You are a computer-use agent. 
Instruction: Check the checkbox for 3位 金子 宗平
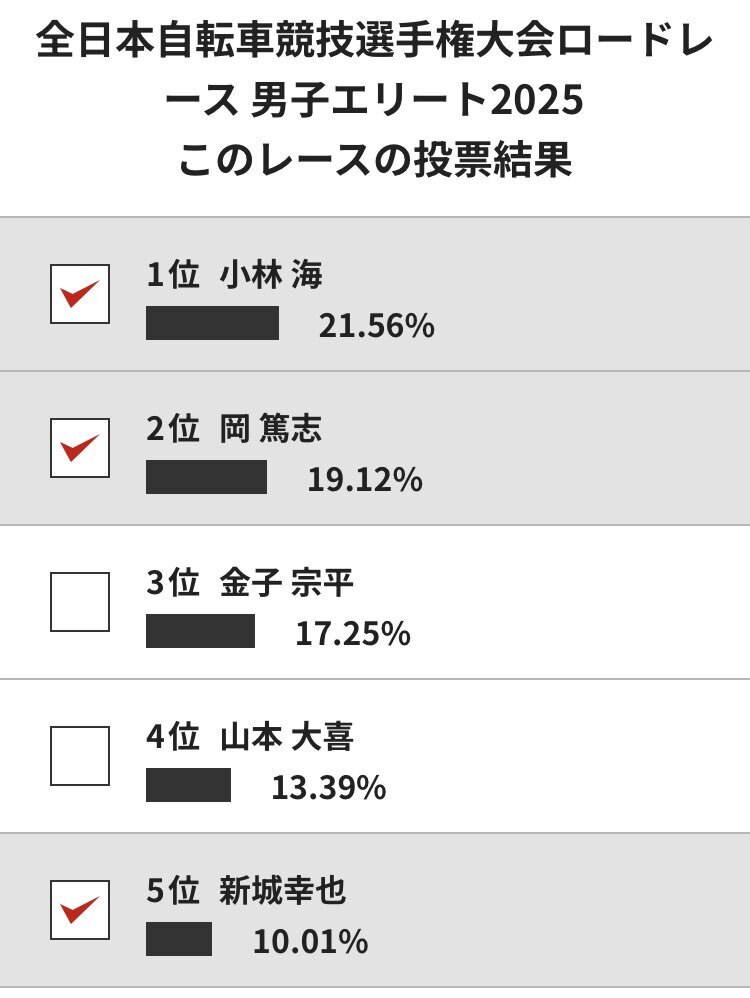tap(80, 602)
